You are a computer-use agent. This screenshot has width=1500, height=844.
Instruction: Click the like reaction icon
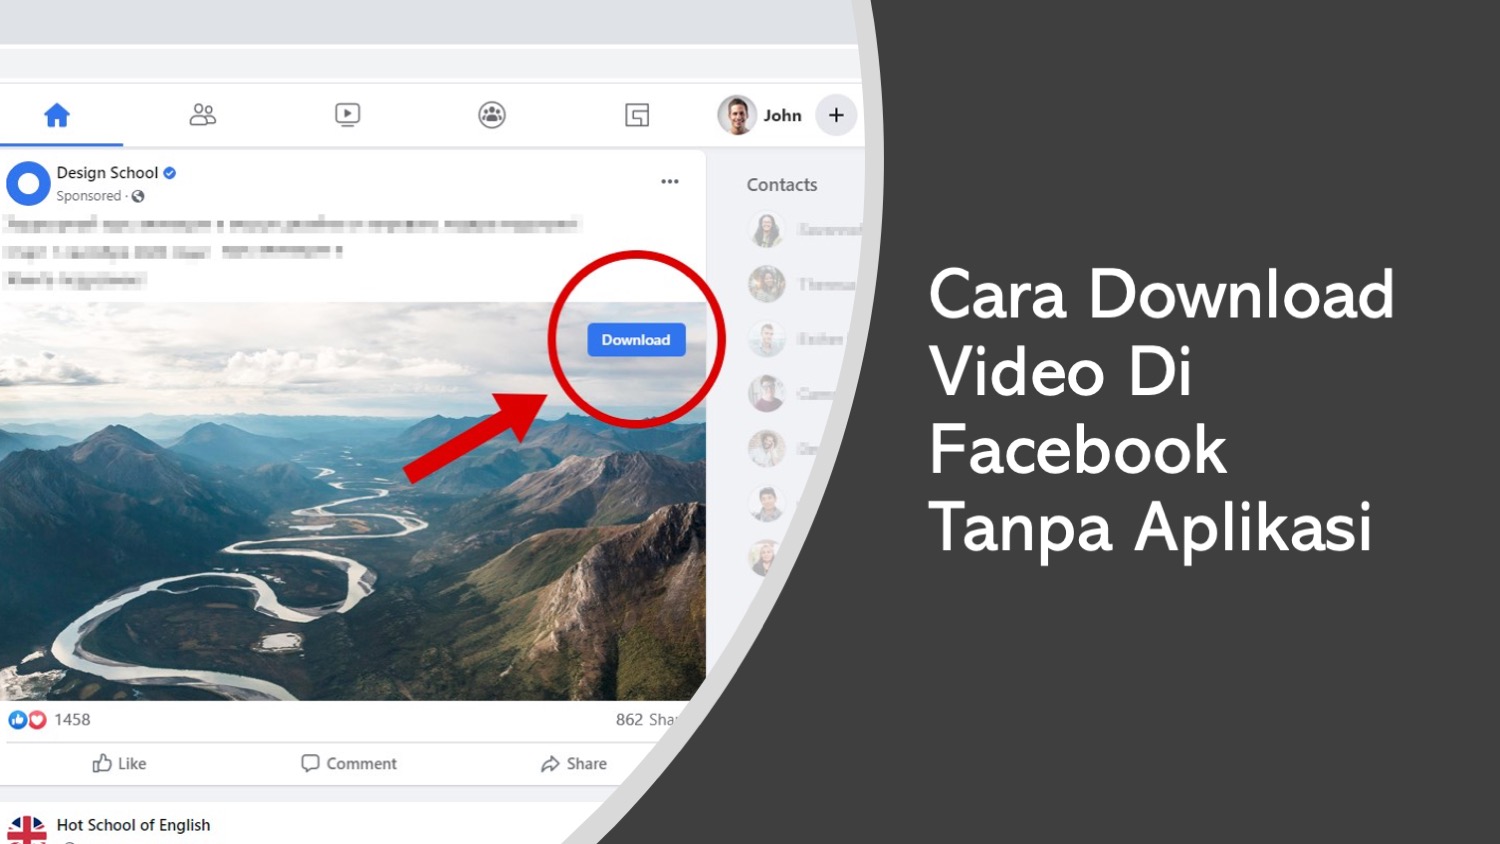[x=17, y=720]
